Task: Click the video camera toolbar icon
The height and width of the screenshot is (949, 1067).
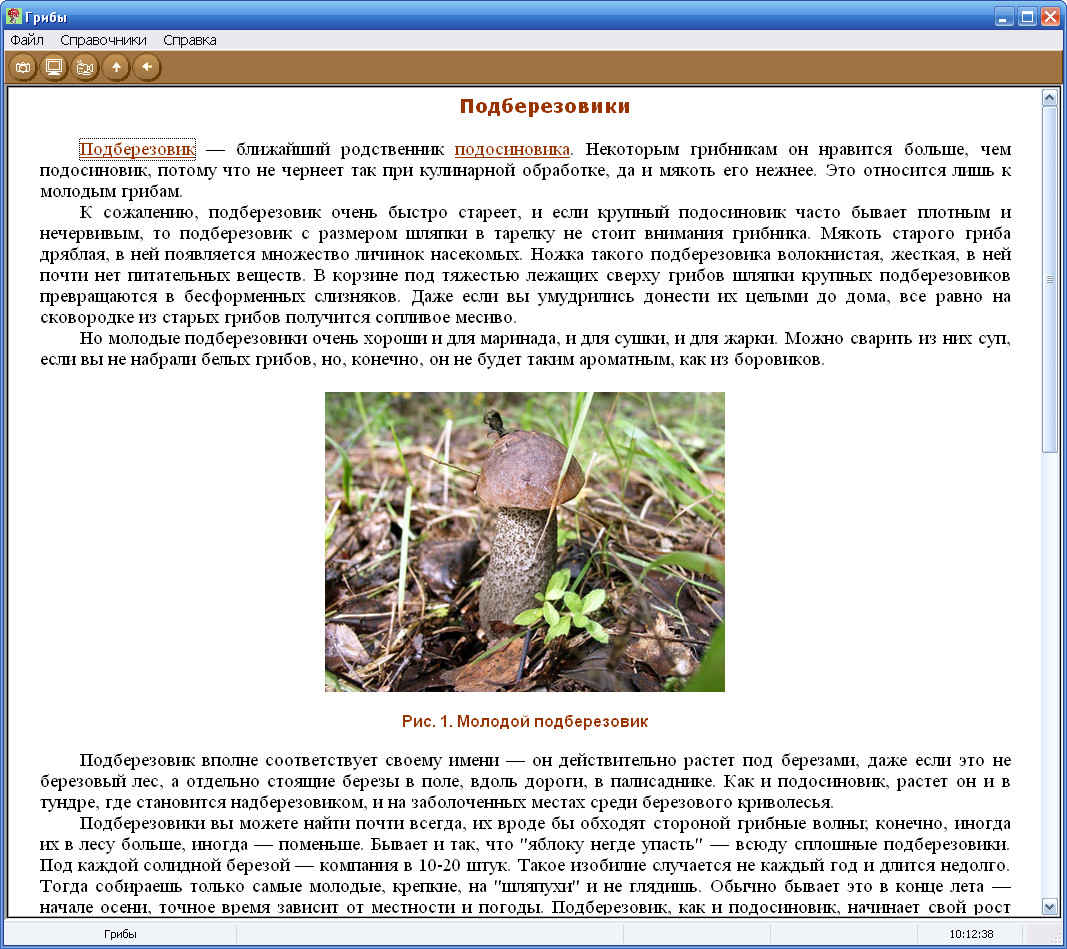Action: [85, 67]
